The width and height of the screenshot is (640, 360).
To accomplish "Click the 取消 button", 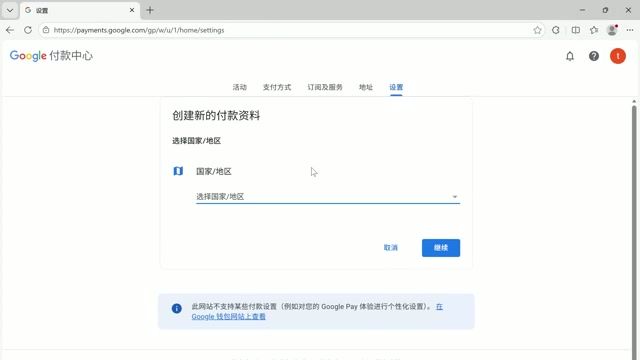I will coord(391,248).
